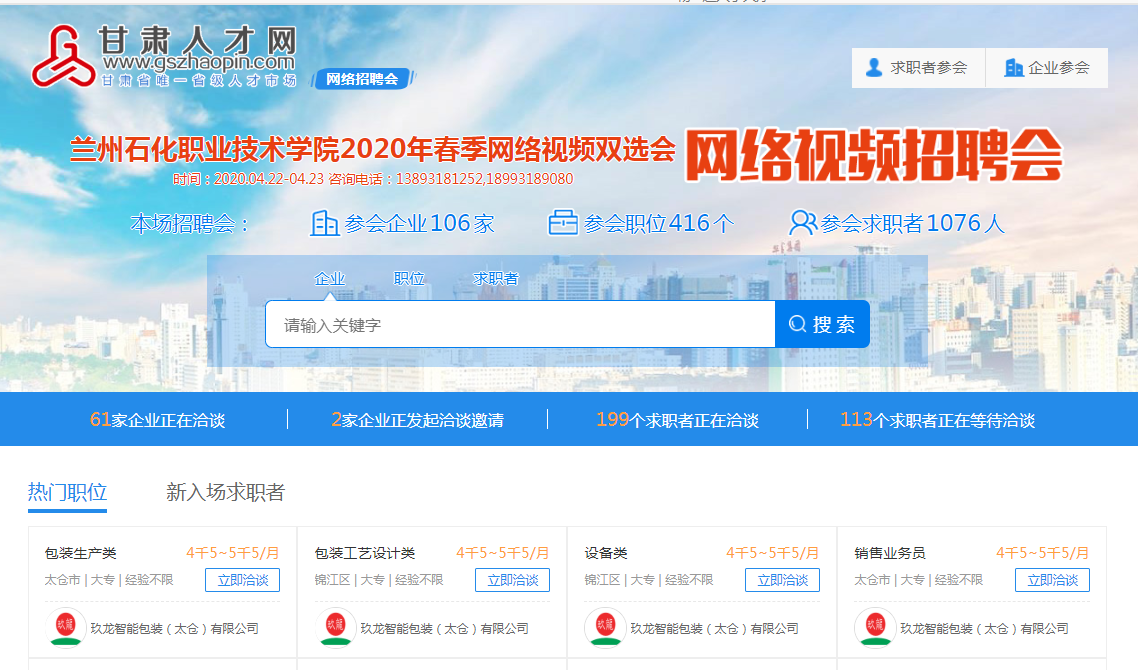Click the fair time and phone line

tap(373, 179)
